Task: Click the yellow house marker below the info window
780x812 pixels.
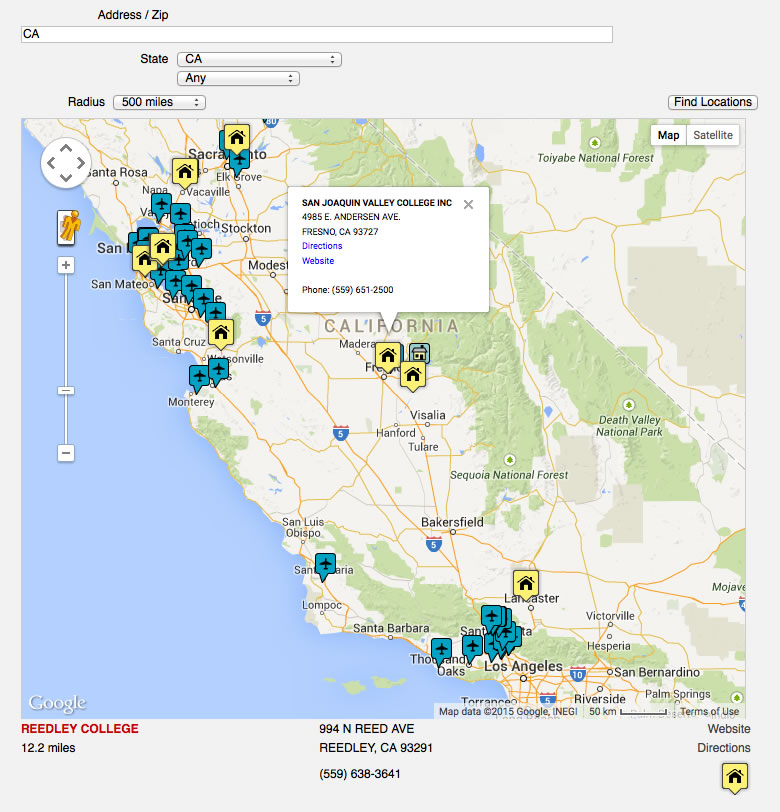Action: pos(387,356)
